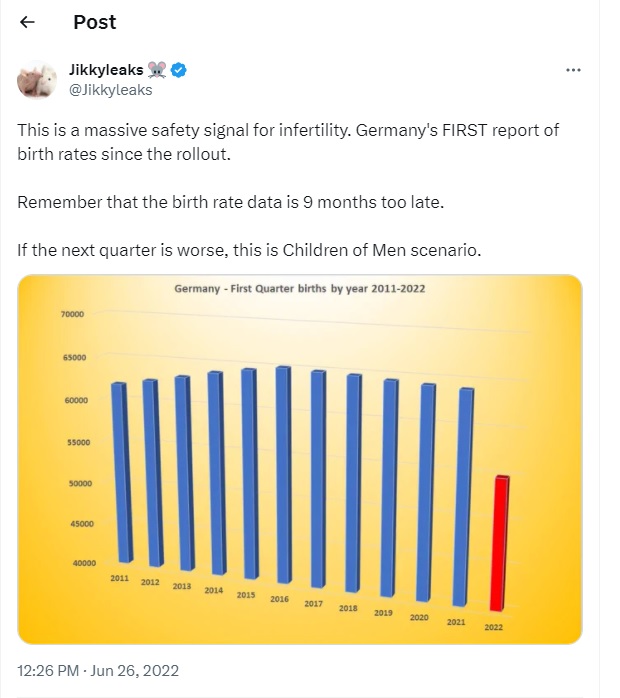Open the three-dot more options menu

[x=573, y=70]
